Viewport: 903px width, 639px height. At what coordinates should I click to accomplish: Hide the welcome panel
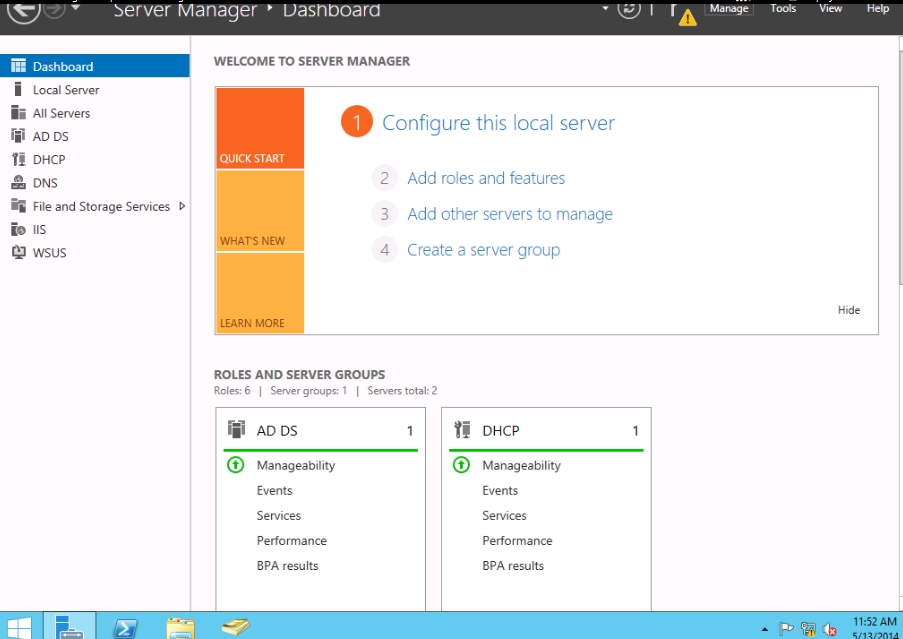click(x=848, y=310)
